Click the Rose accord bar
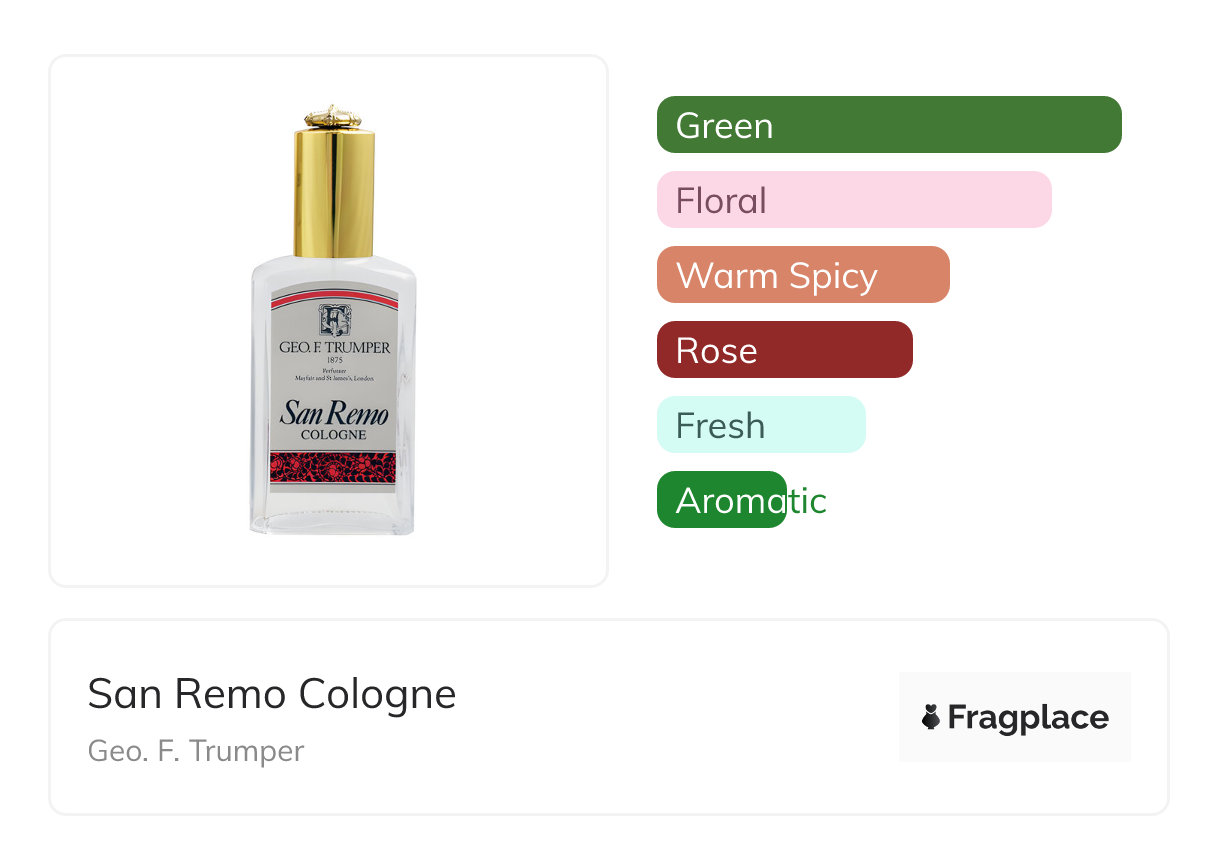Viewport: 1218px width, 864px height. tap(785, 350)
